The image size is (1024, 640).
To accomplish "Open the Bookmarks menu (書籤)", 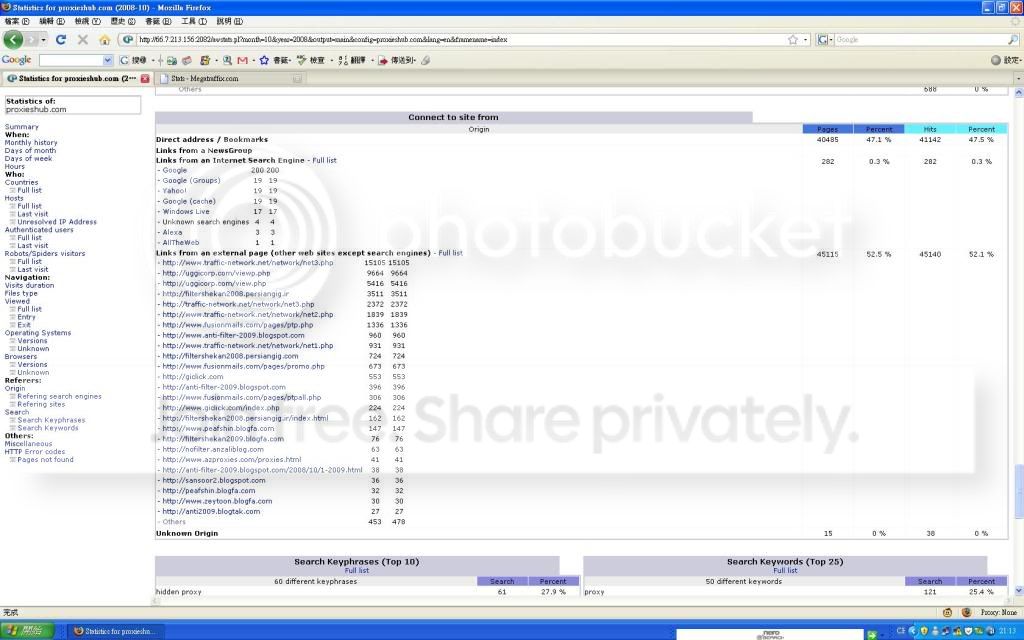I will point(158,21).
